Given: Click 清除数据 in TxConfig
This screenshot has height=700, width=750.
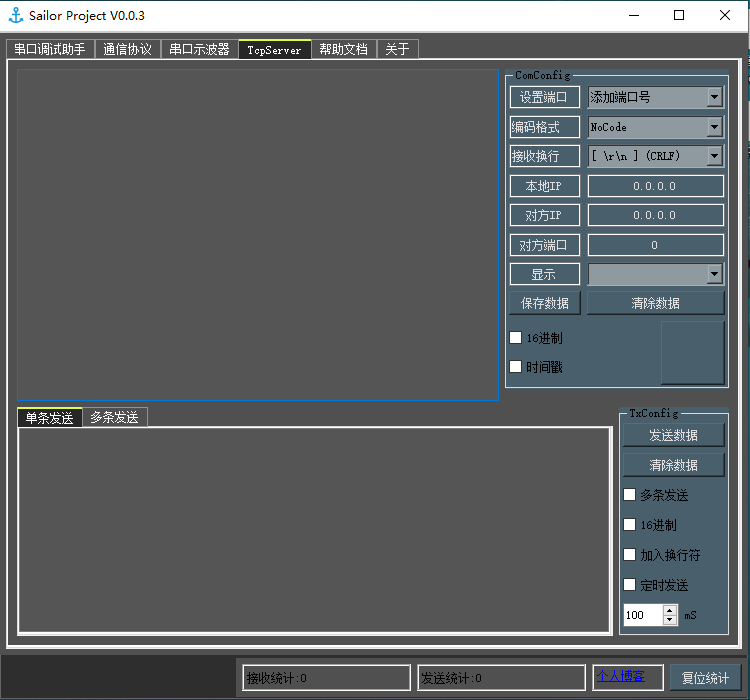Looking at the screenshot, I should coord(673,465).
